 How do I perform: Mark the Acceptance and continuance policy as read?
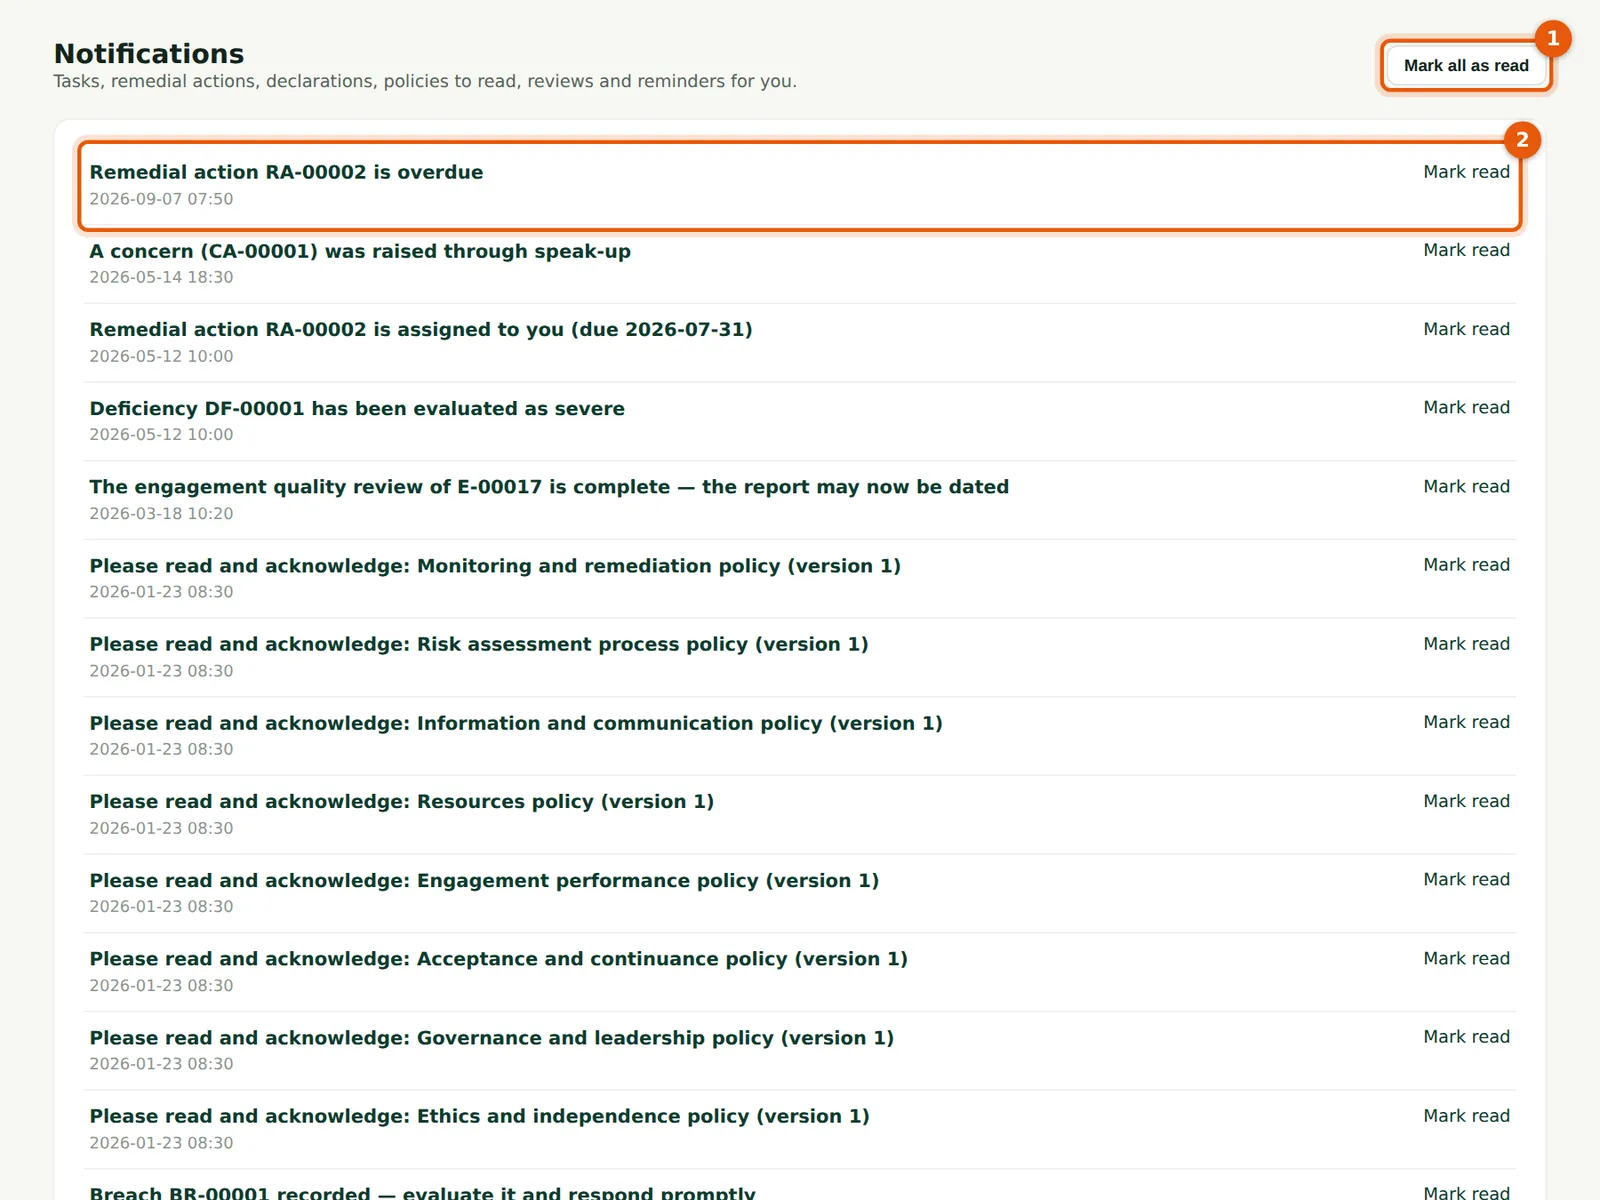point(1466,958)
